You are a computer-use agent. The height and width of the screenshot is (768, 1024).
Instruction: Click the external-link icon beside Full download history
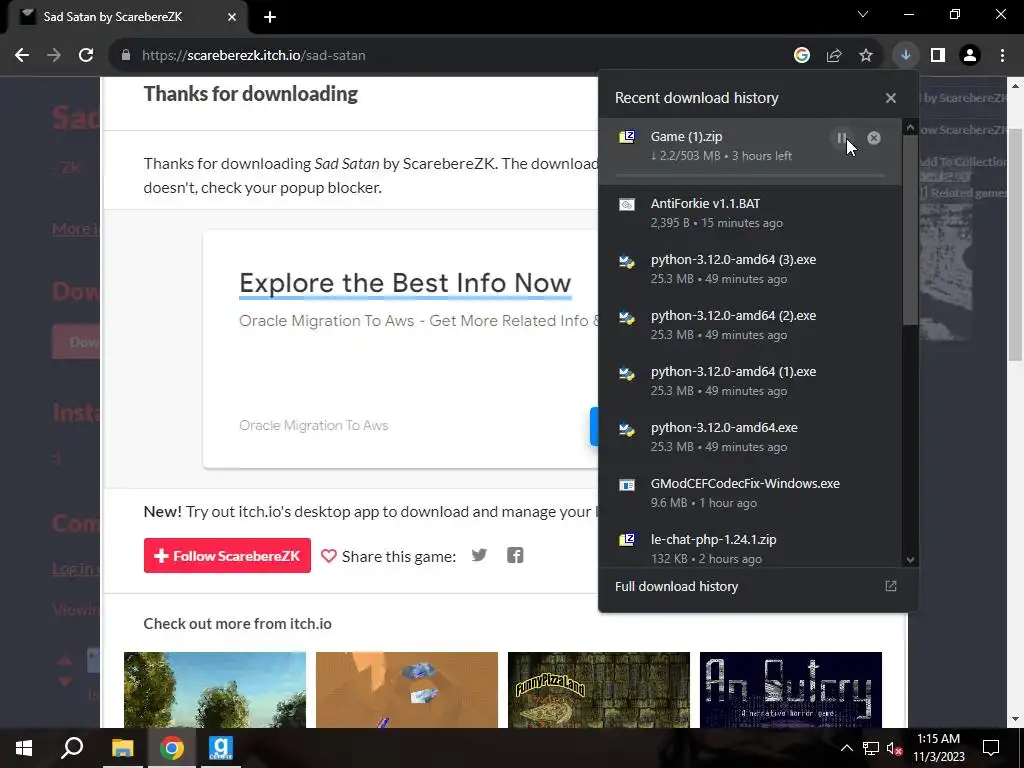pos(891,586)
